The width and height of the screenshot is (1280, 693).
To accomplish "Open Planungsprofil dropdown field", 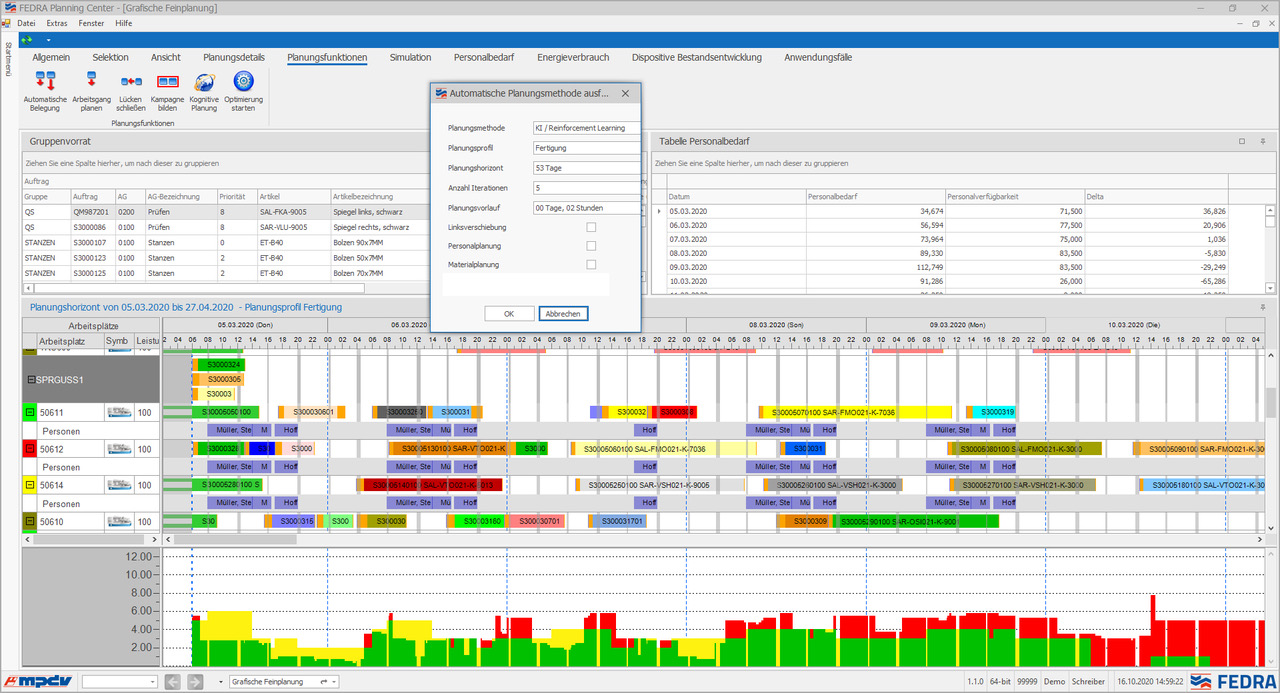I will (586, 148).
